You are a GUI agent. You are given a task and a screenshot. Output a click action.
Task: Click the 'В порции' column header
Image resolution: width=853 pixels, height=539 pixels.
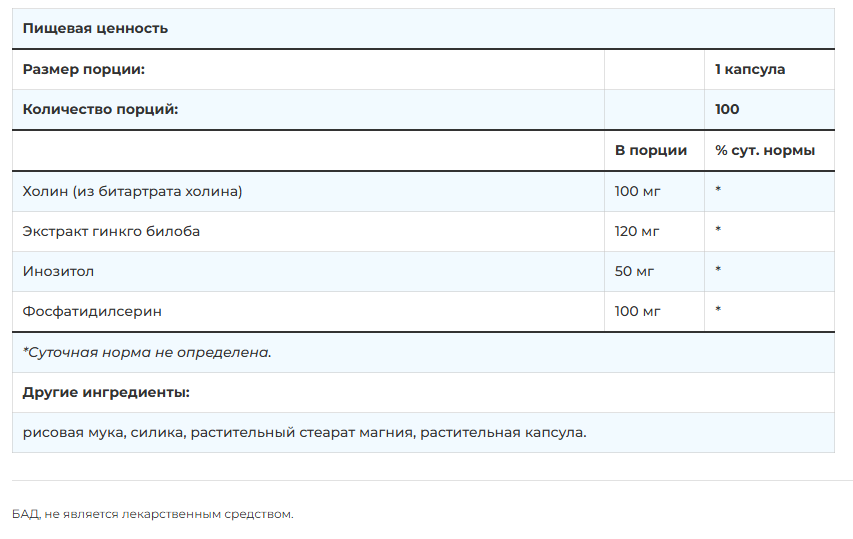(x=651, y=150)
